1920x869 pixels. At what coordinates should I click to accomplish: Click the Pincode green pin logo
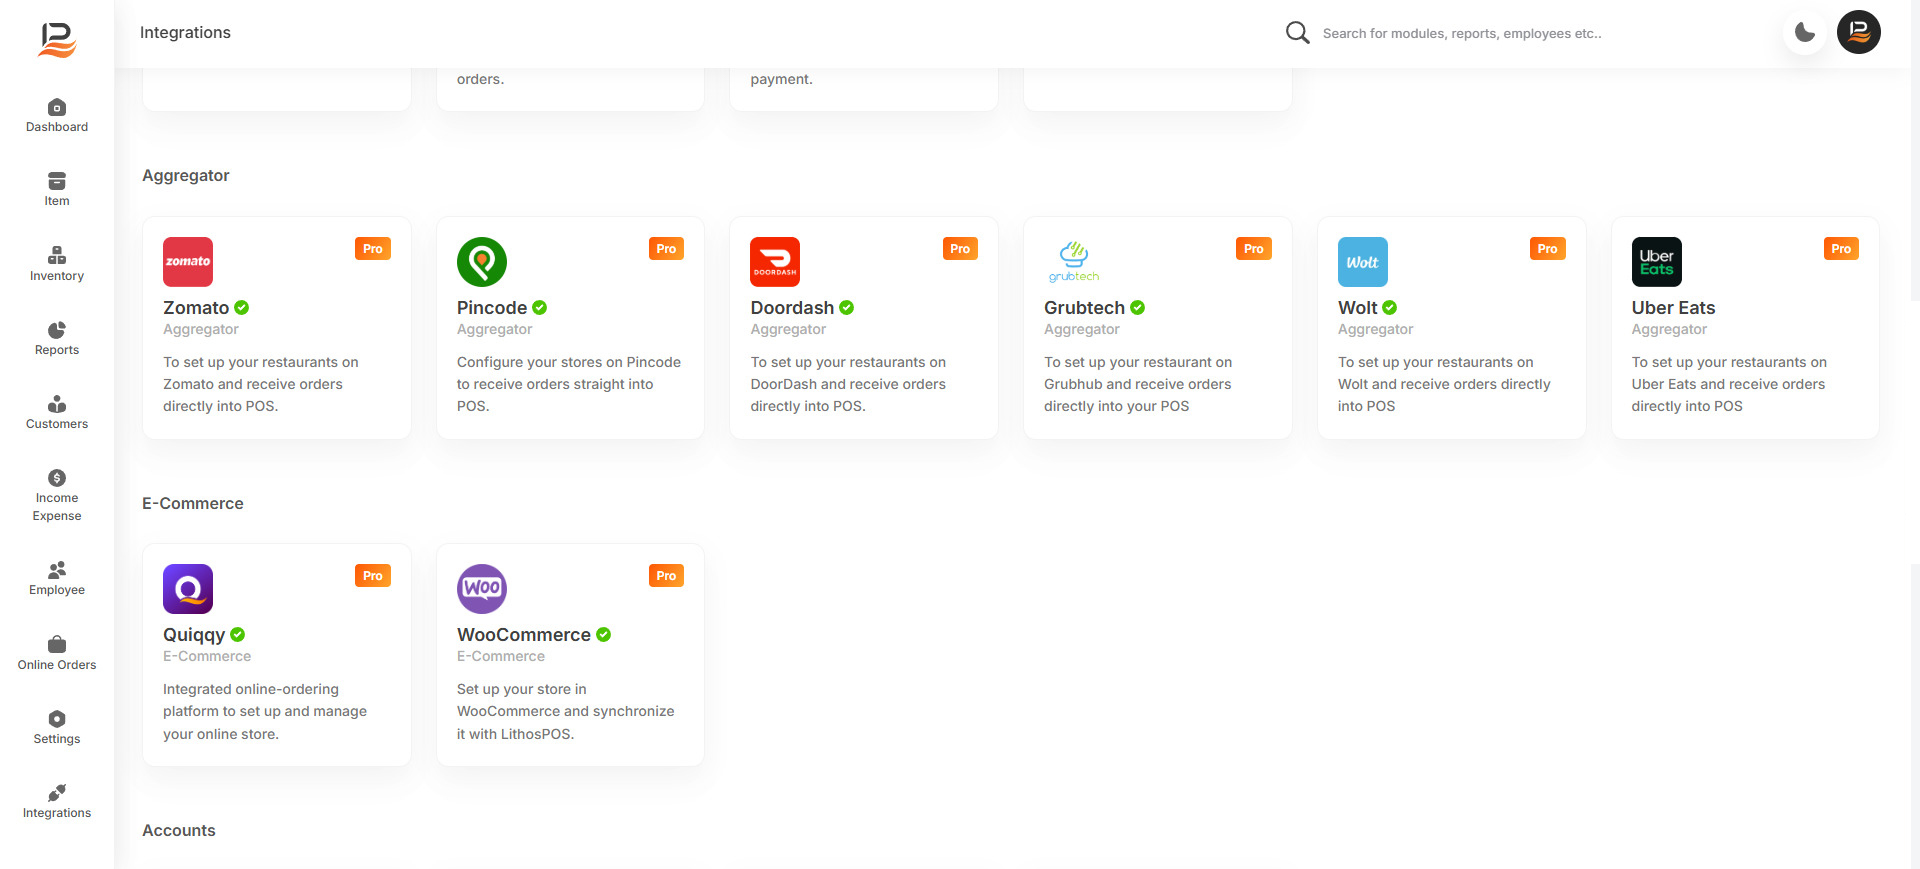click(482, 262)
